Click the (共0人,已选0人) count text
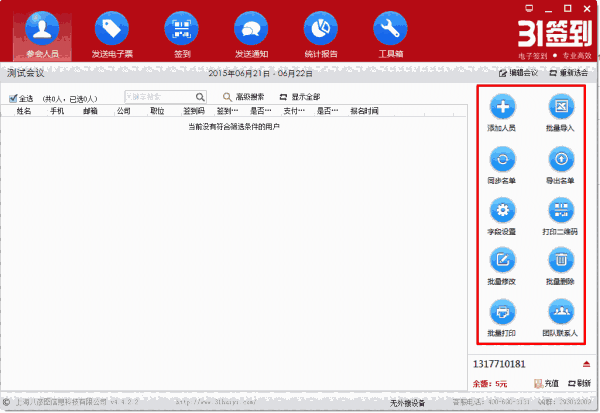The height and width of the screenshot is (413, 600). (x=70, y=99)
